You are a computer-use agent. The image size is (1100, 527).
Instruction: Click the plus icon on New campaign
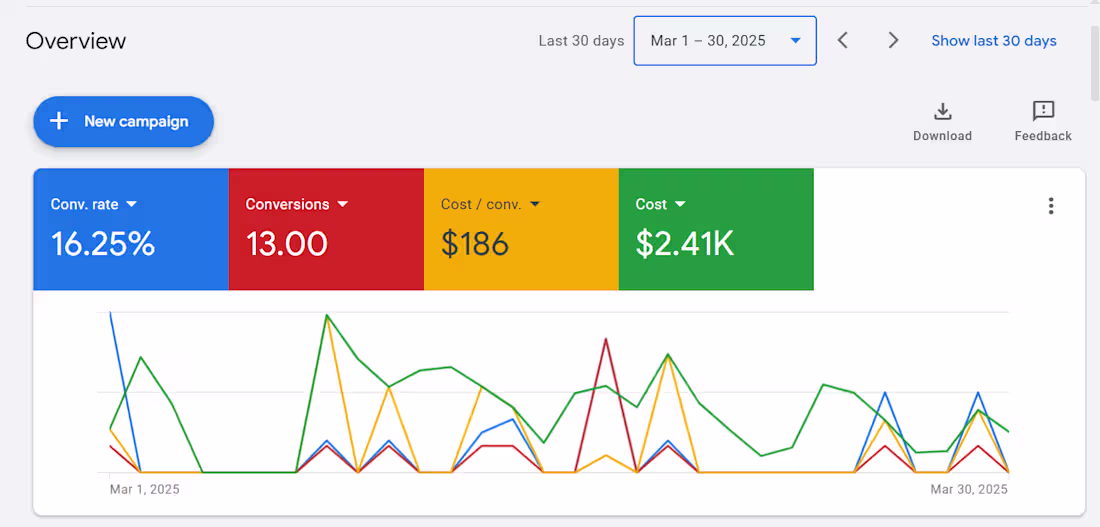click(x=60, y=121)
